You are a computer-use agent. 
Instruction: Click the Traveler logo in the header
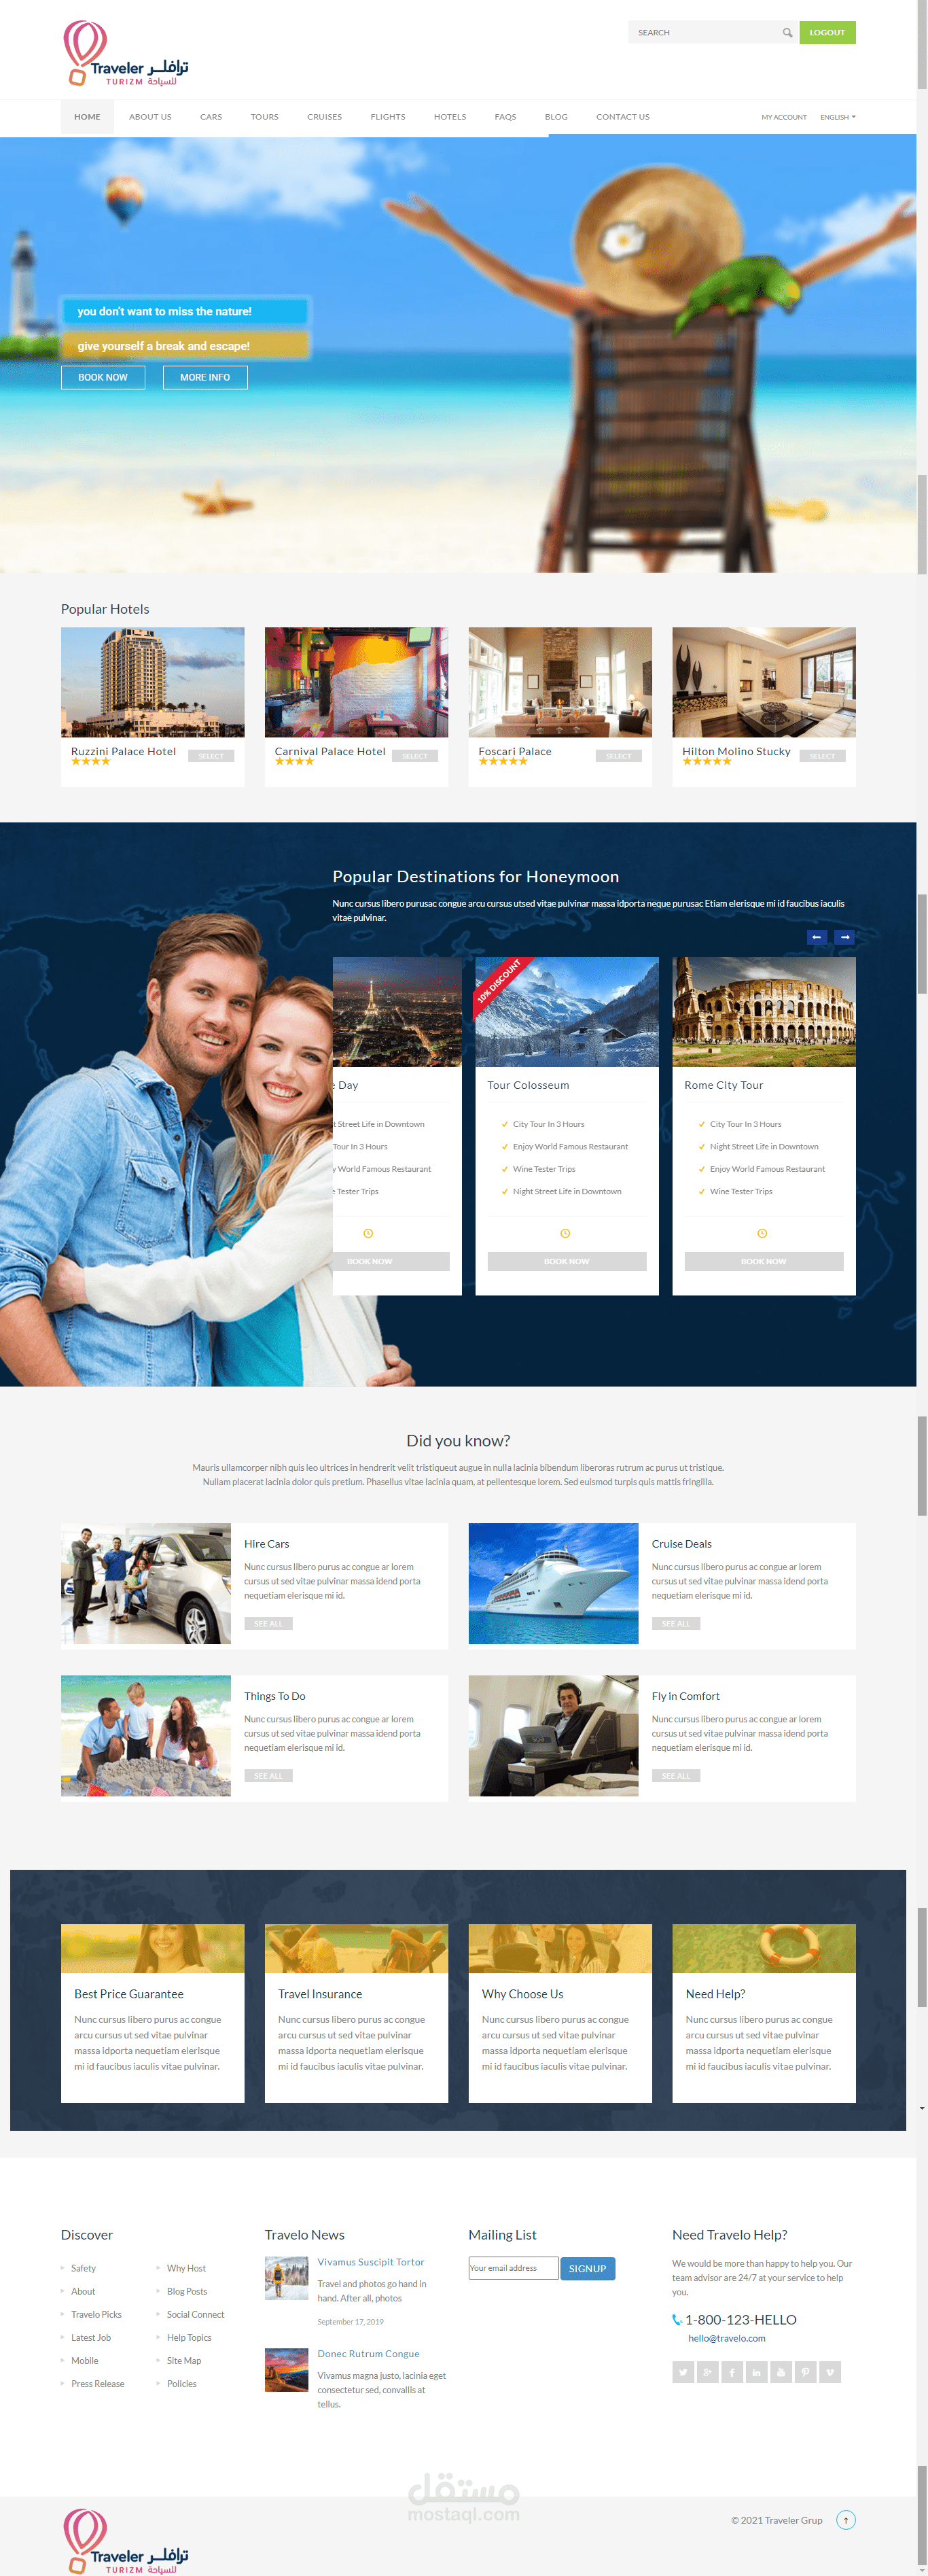125,53
